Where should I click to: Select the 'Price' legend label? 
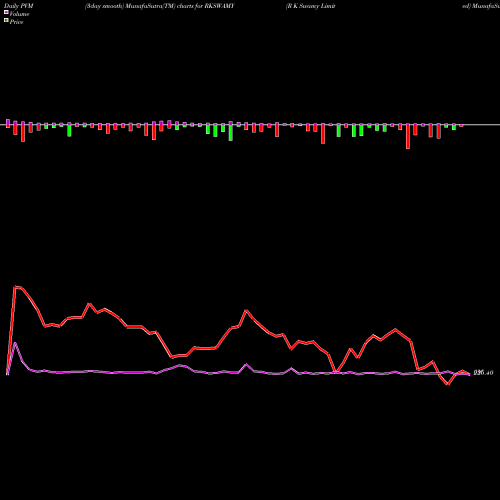(16, 22)
